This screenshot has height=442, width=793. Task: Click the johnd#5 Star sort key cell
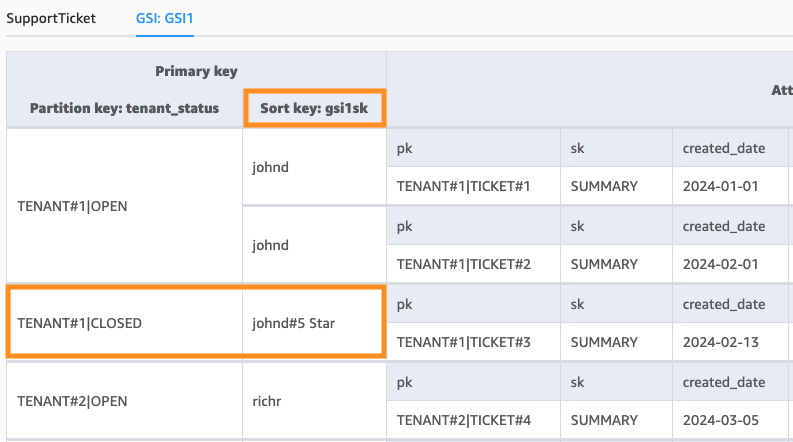(297, 323)
